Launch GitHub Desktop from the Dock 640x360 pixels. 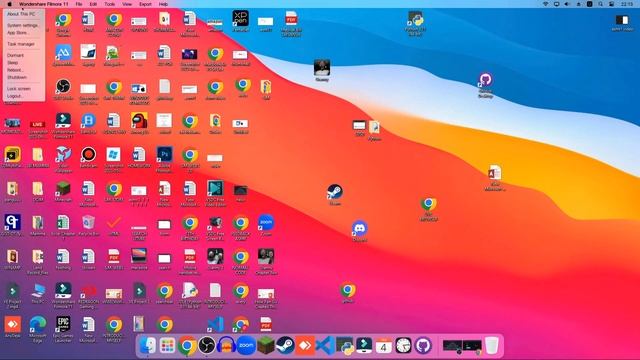tap(423, 346)
